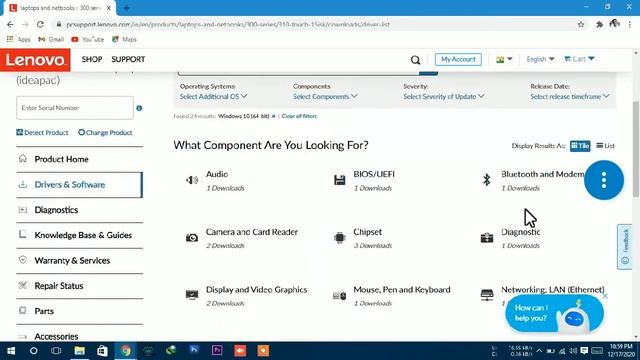Screen dimensions: 640x360
Task: Bookmark page with the star icon
Action: pyautogui.click(x=581, y=24)
